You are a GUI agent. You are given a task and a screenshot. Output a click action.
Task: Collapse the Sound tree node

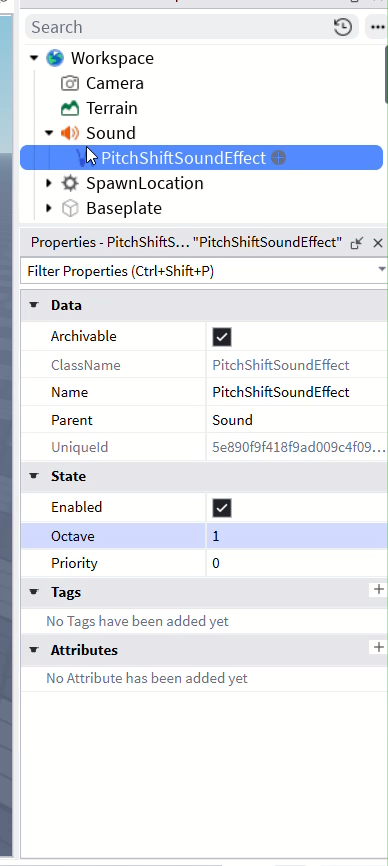point(49,133)
